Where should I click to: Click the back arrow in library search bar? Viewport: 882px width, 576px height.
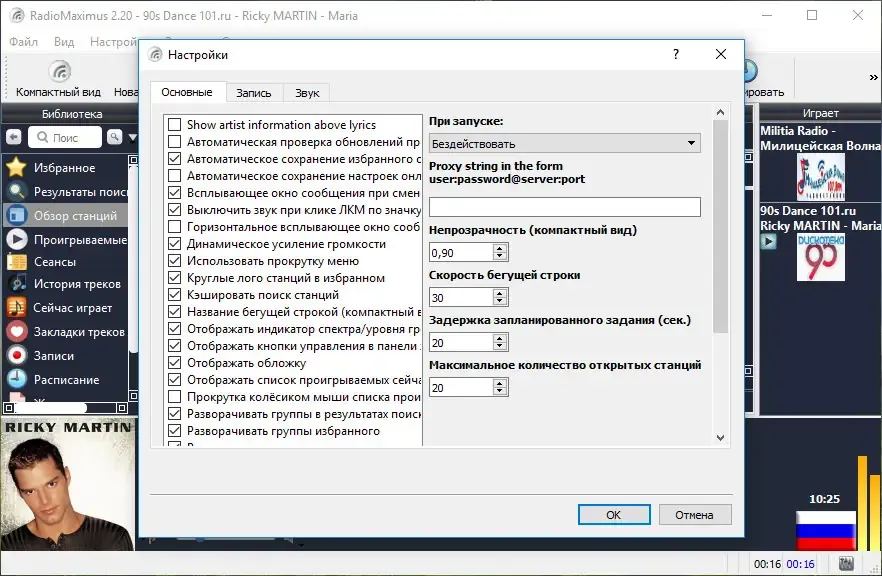[14, 137]
